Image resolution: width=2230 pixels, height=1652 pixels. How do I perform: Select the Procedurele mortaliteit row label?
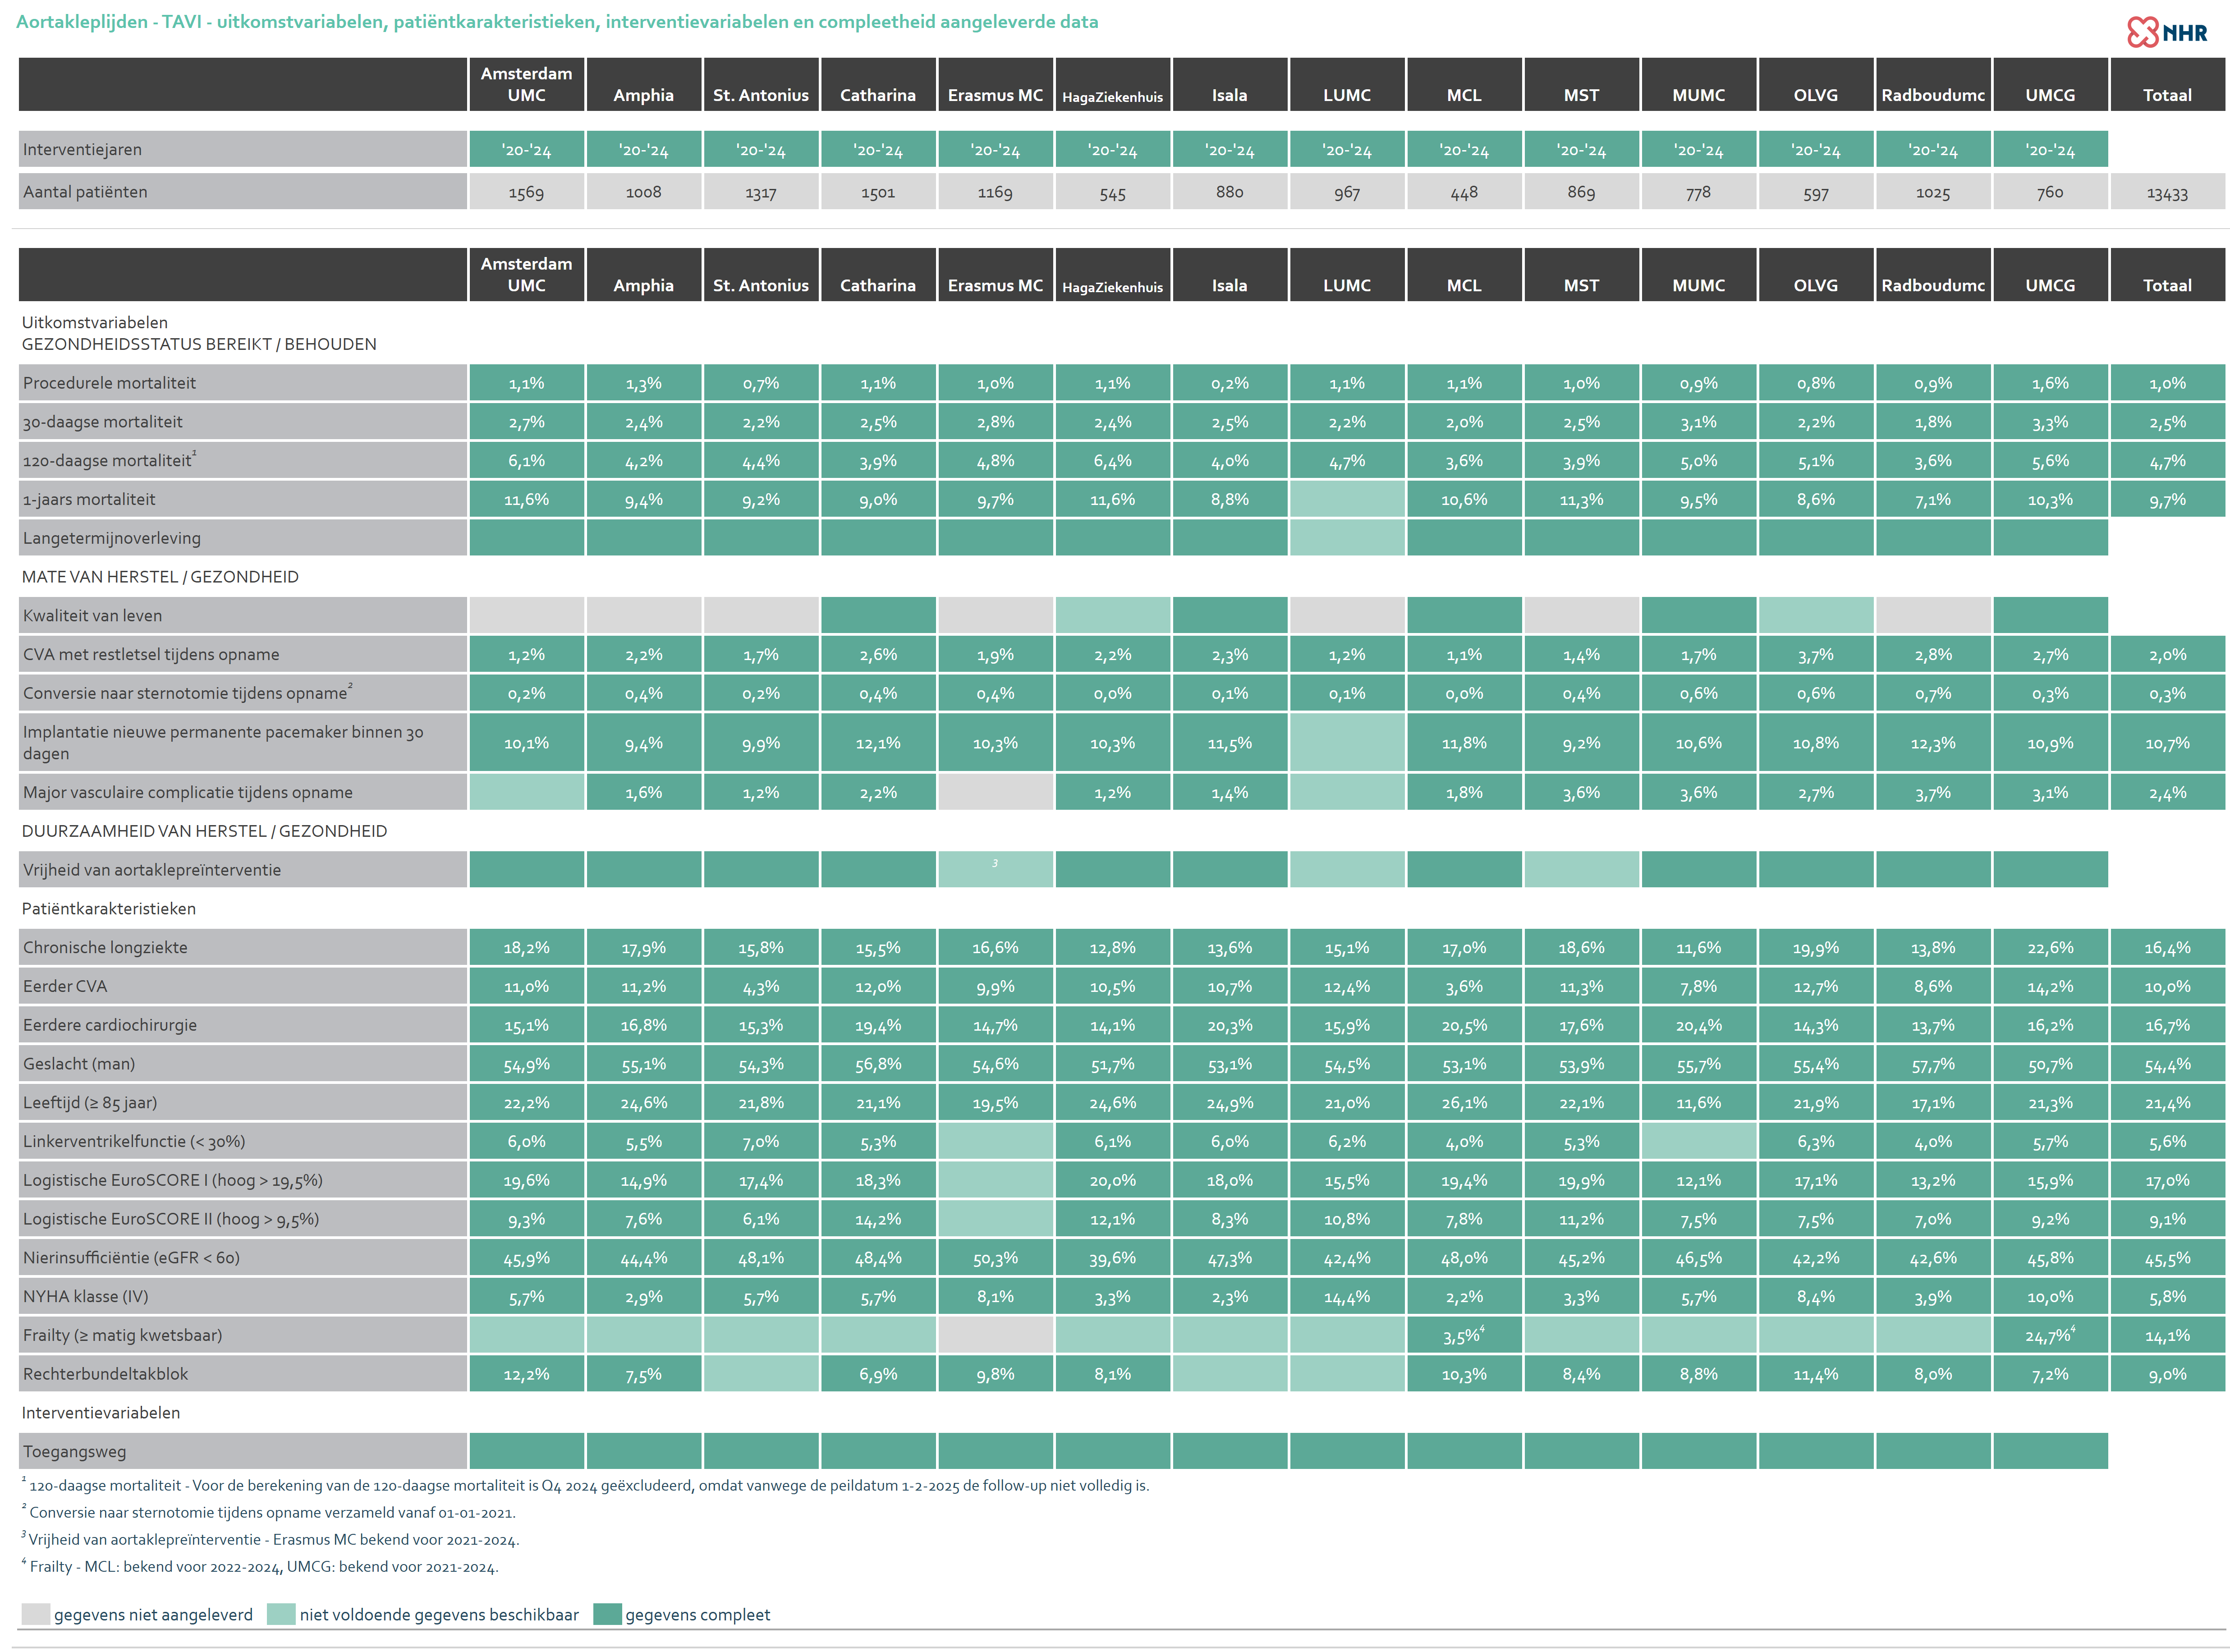(x=110, y=383)
